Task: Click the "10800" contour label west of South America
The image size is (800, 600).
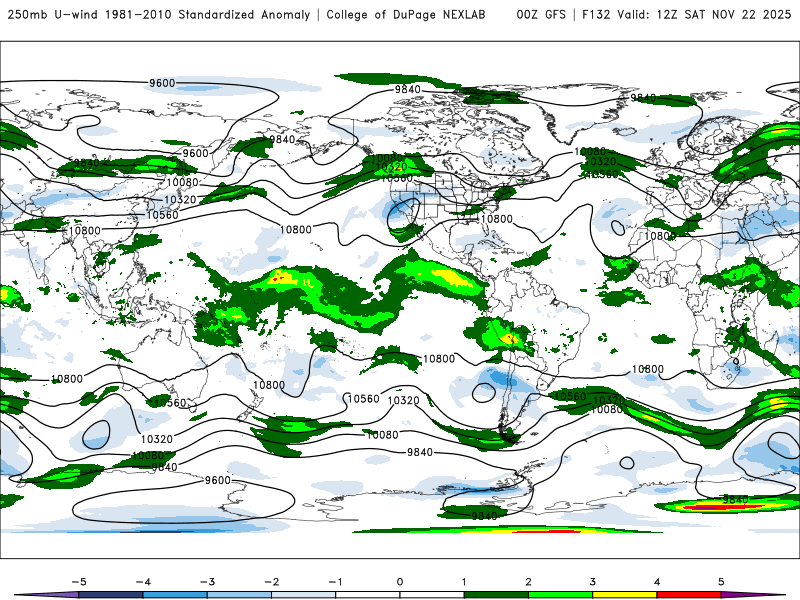Action: coord(439,359)
